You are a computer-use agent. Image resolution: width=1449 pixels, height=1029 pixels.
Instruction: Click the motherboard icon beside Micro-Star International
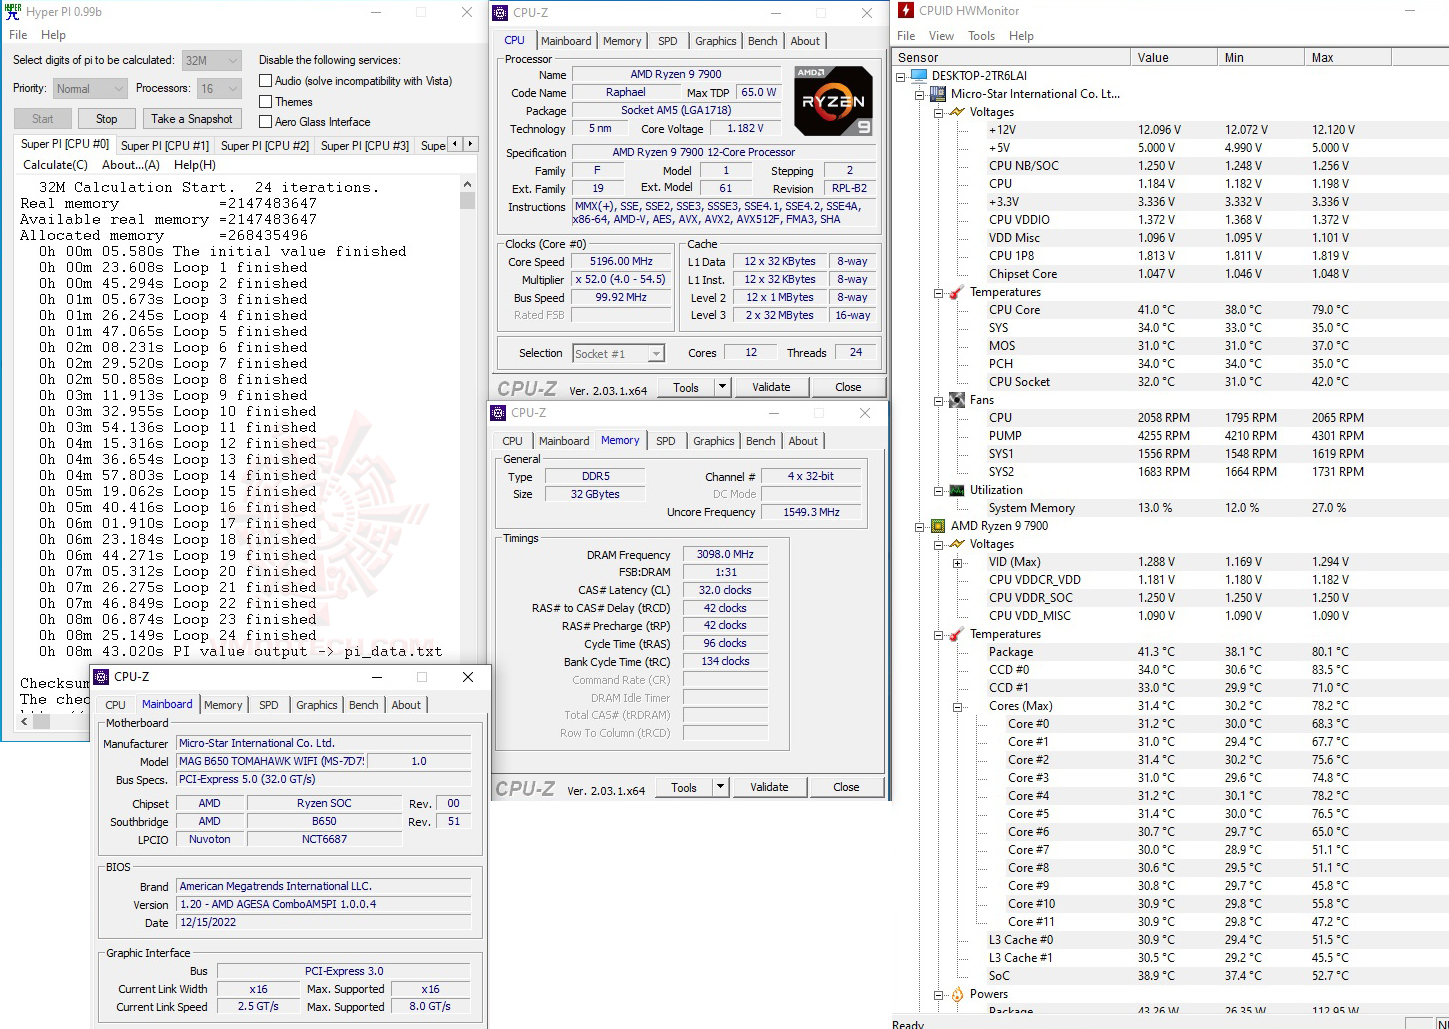click(x=938, y=94)
